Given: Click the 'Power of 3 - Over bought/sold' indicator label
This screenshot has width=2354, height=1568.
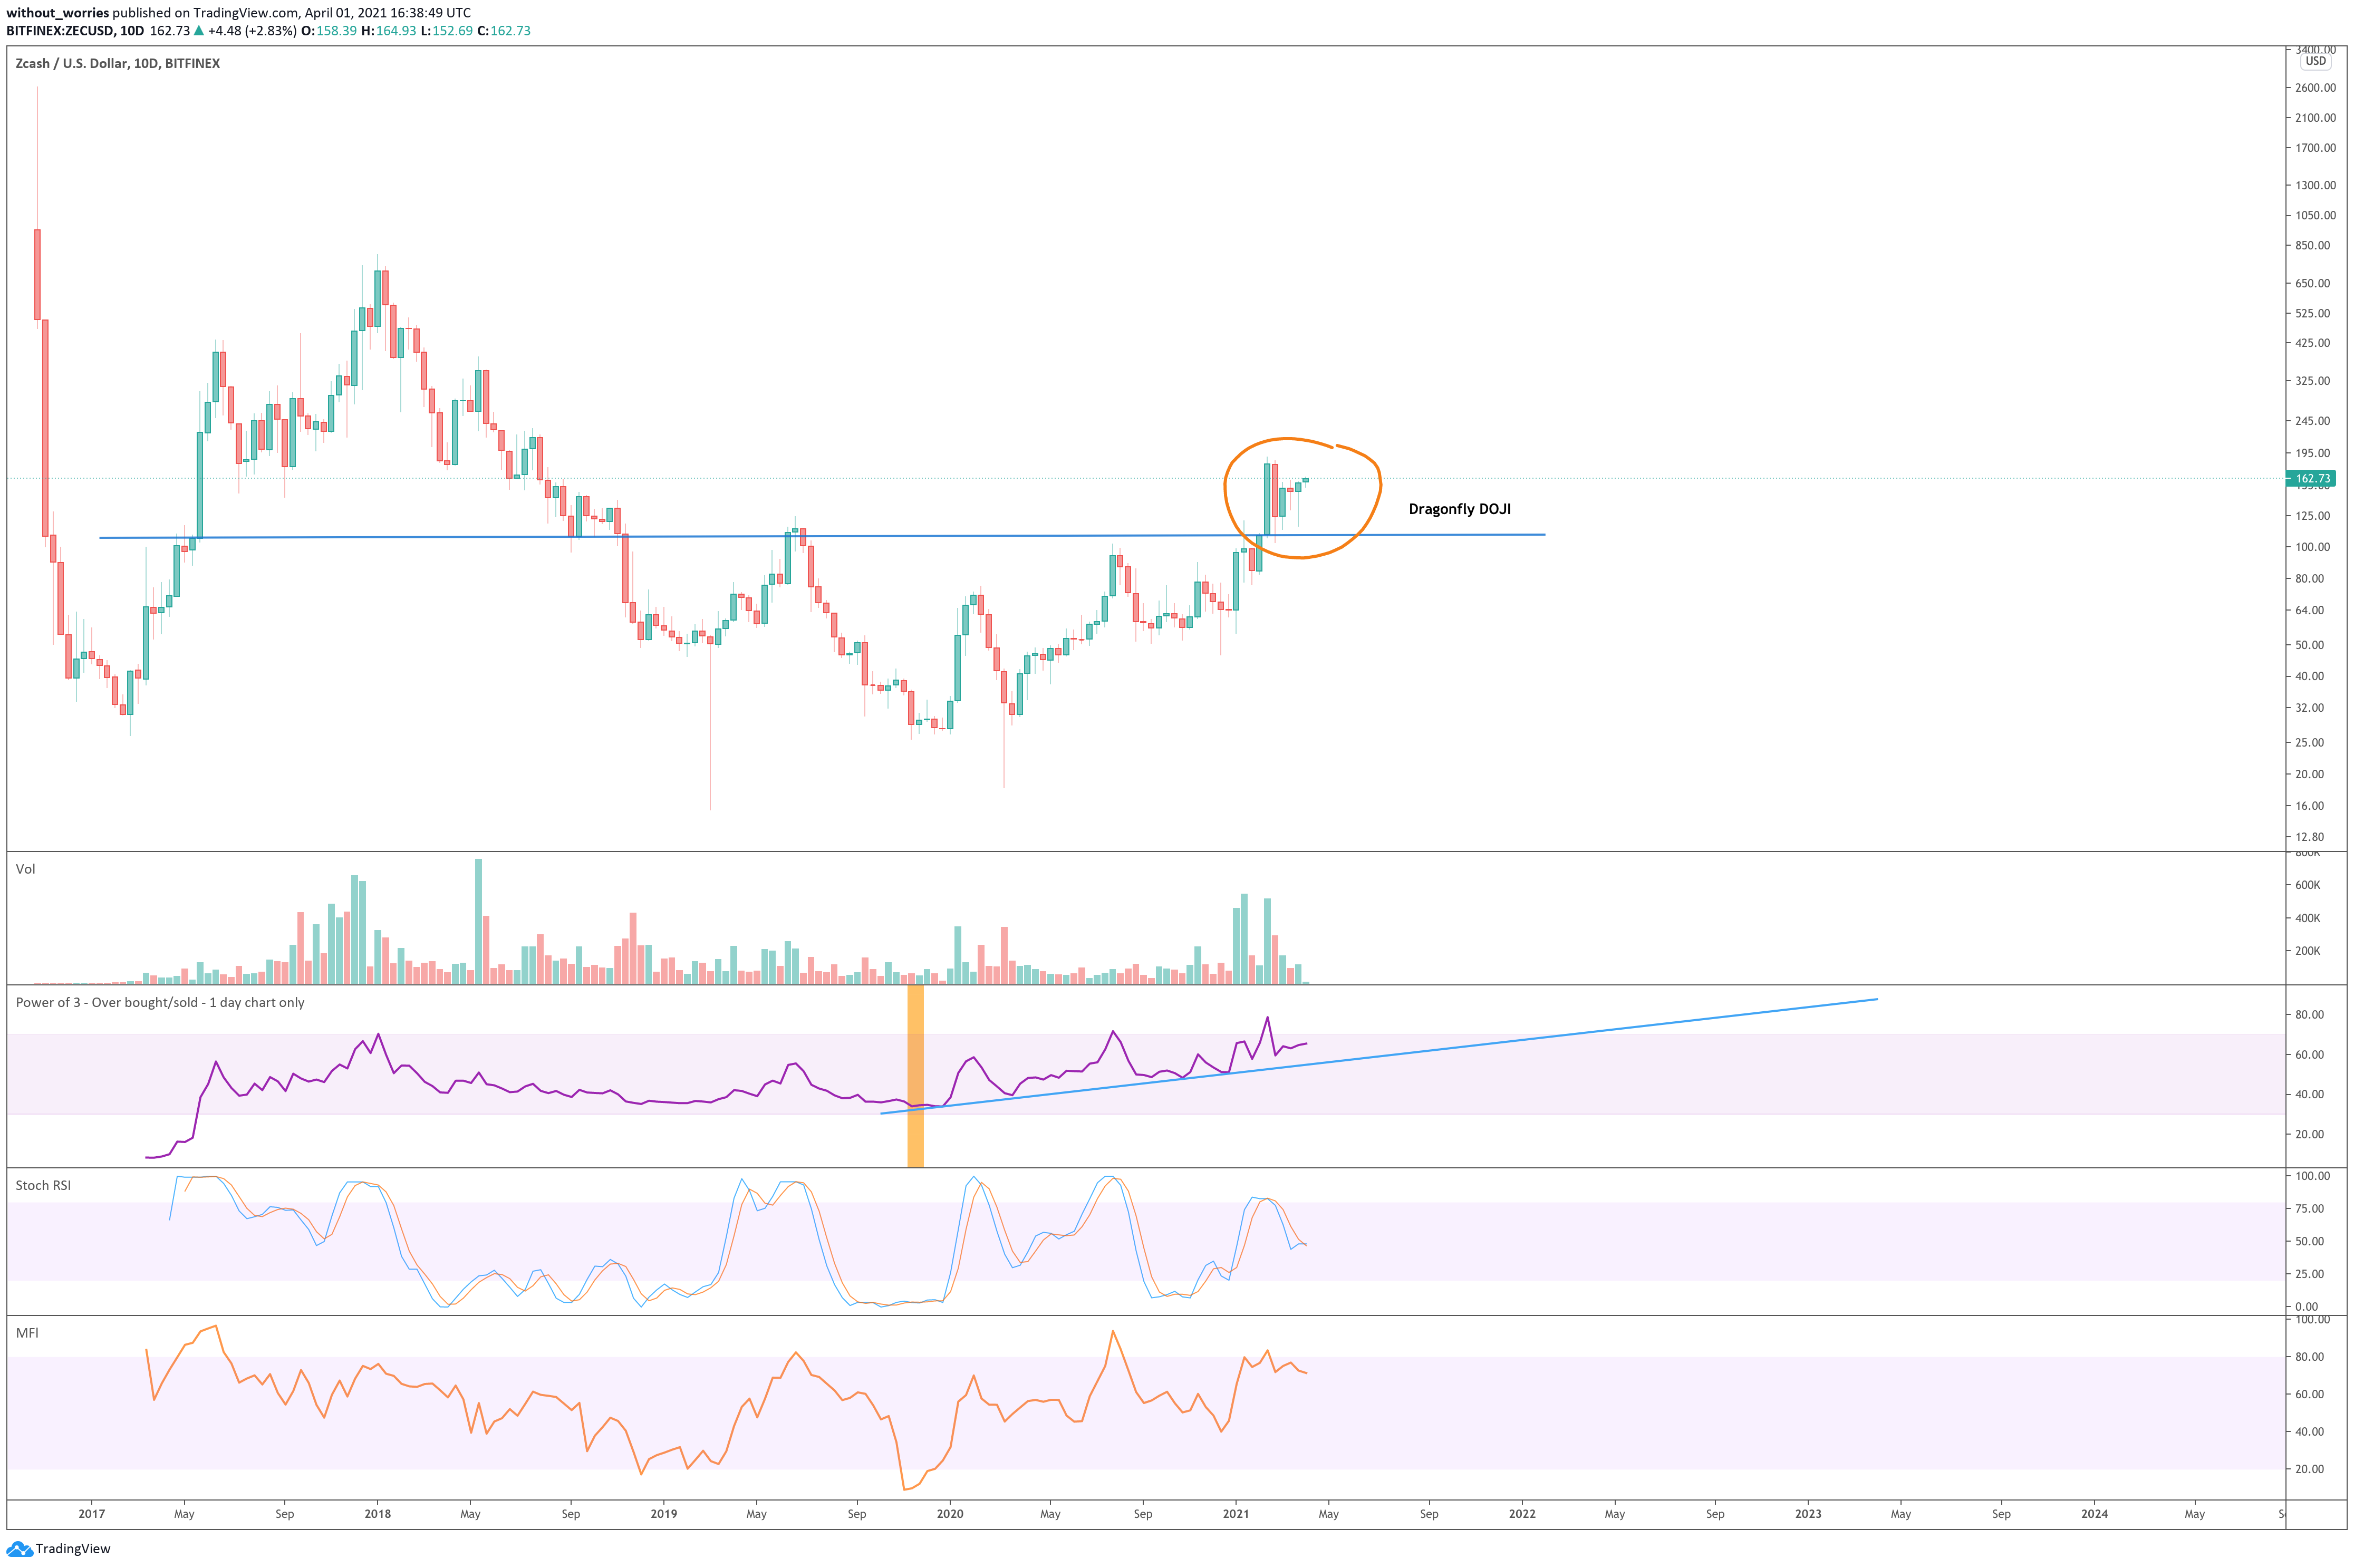Looking at the screenshot, I should [x=160, y=1002].
